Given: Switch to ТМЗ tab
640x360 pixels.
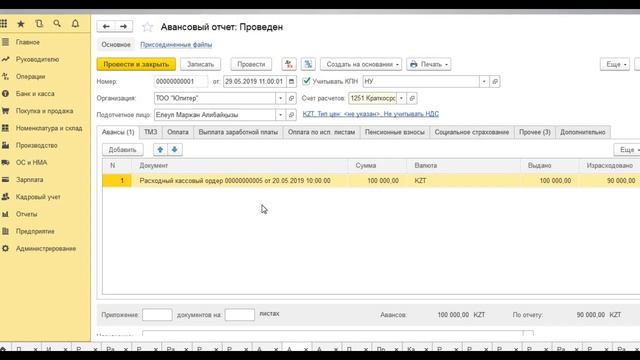Looking at the screenshot, I should 151,132.
